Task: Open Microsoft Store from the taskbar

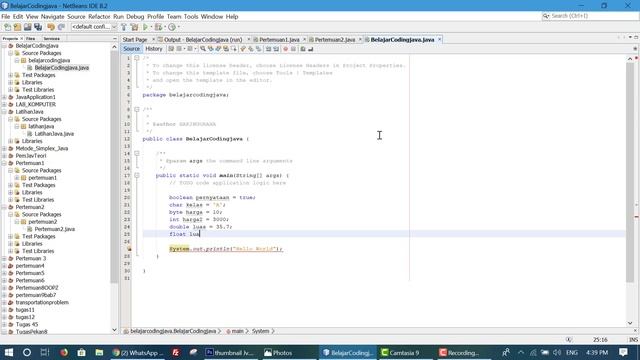Action: click(81, 352)
